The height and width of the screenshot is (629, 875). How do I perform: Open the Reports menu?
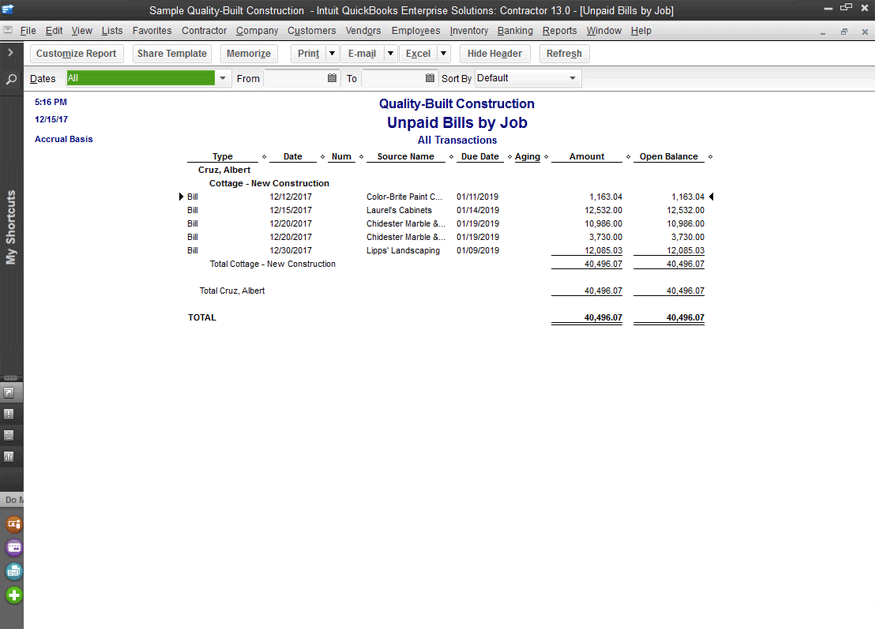coord(559,31)
